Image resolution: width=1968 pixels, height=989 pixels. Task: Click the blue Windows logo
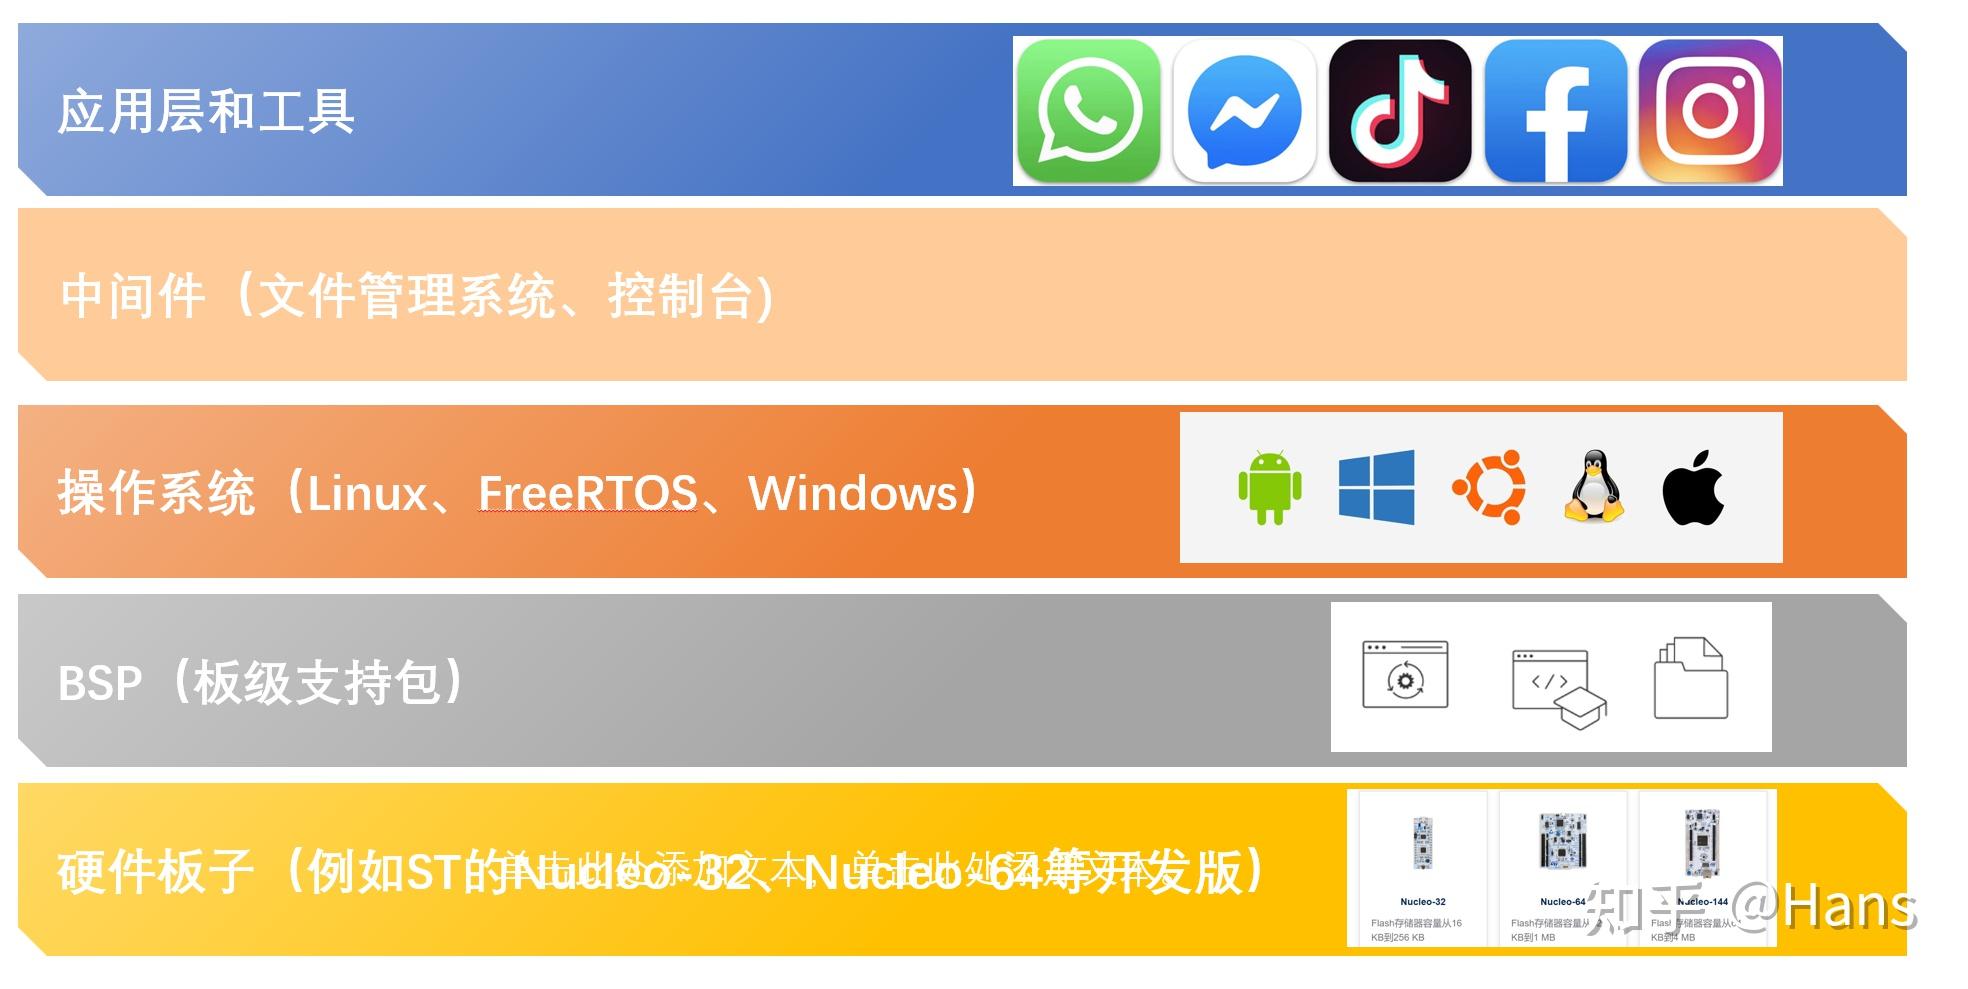[1377, 487]
